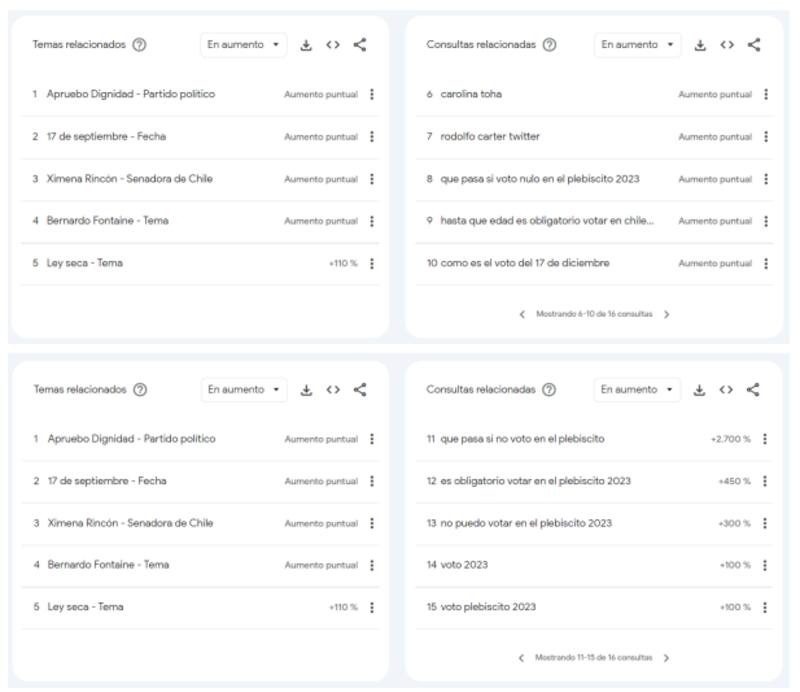Screen dimensions: 800x692
Task: Open query 'hasta que edad es obligatorio votar en chile'
Action: tap(547, 221)
